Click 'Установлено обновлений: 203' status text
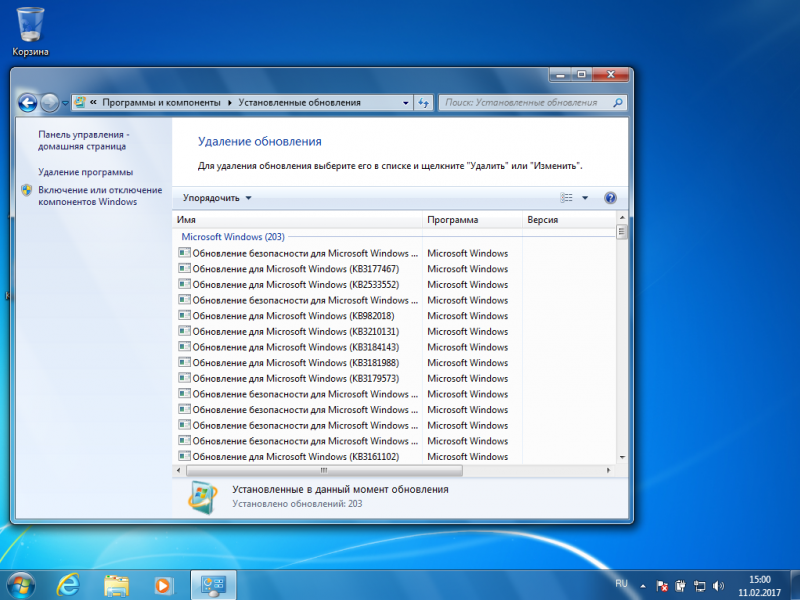The image size is (800, 600). 297,504
